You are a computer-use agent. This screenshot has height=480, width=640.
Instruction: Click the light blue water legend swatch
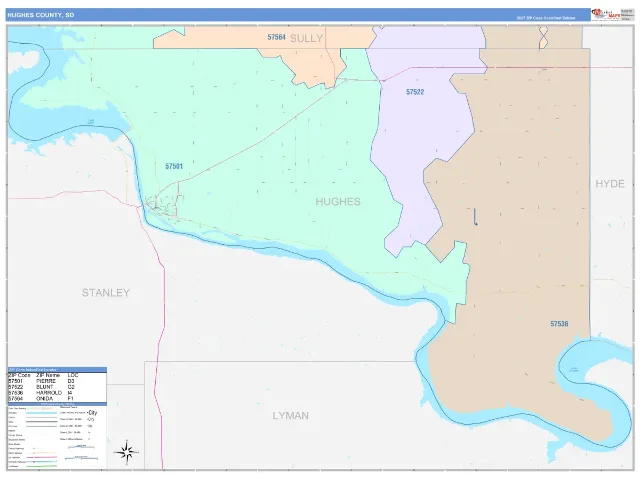pos(42,413)
